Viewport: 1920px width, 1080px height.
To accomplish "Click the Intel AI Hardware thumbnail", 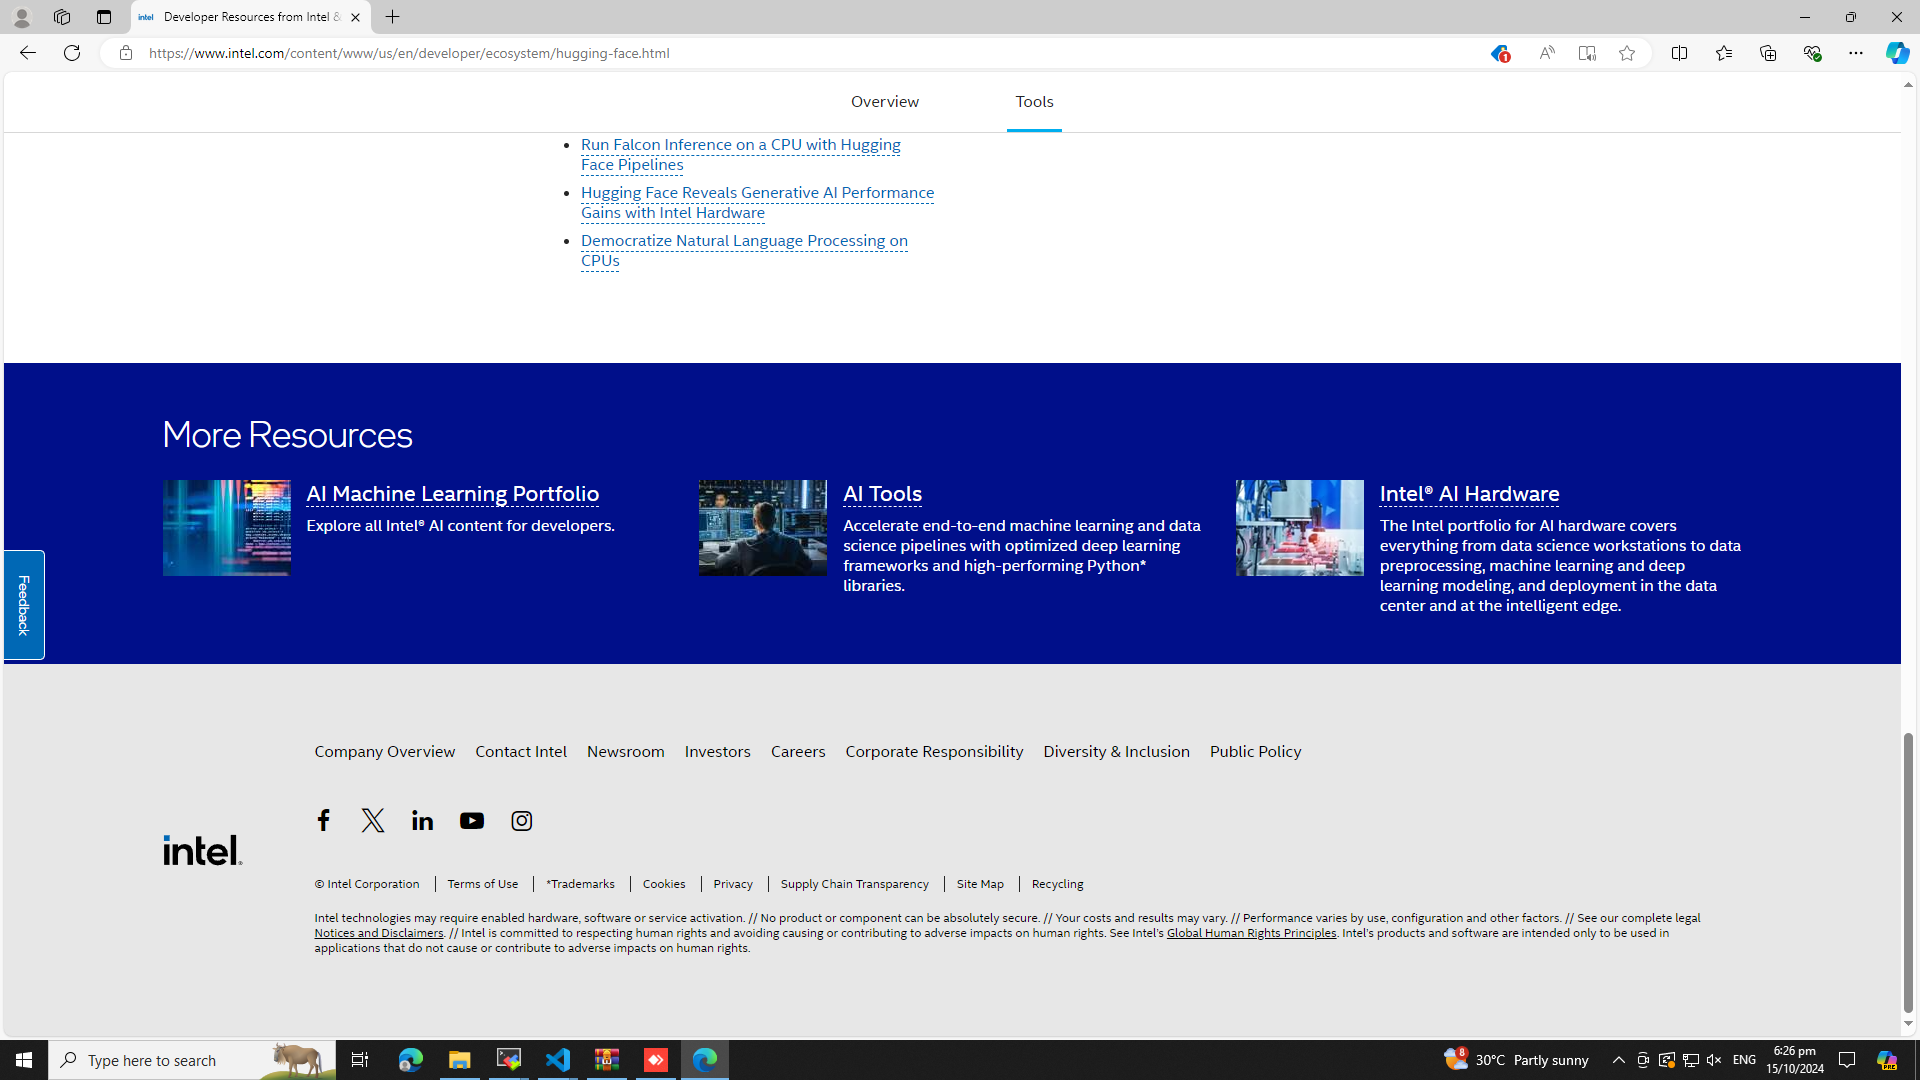I will [x=1299, y=527].
